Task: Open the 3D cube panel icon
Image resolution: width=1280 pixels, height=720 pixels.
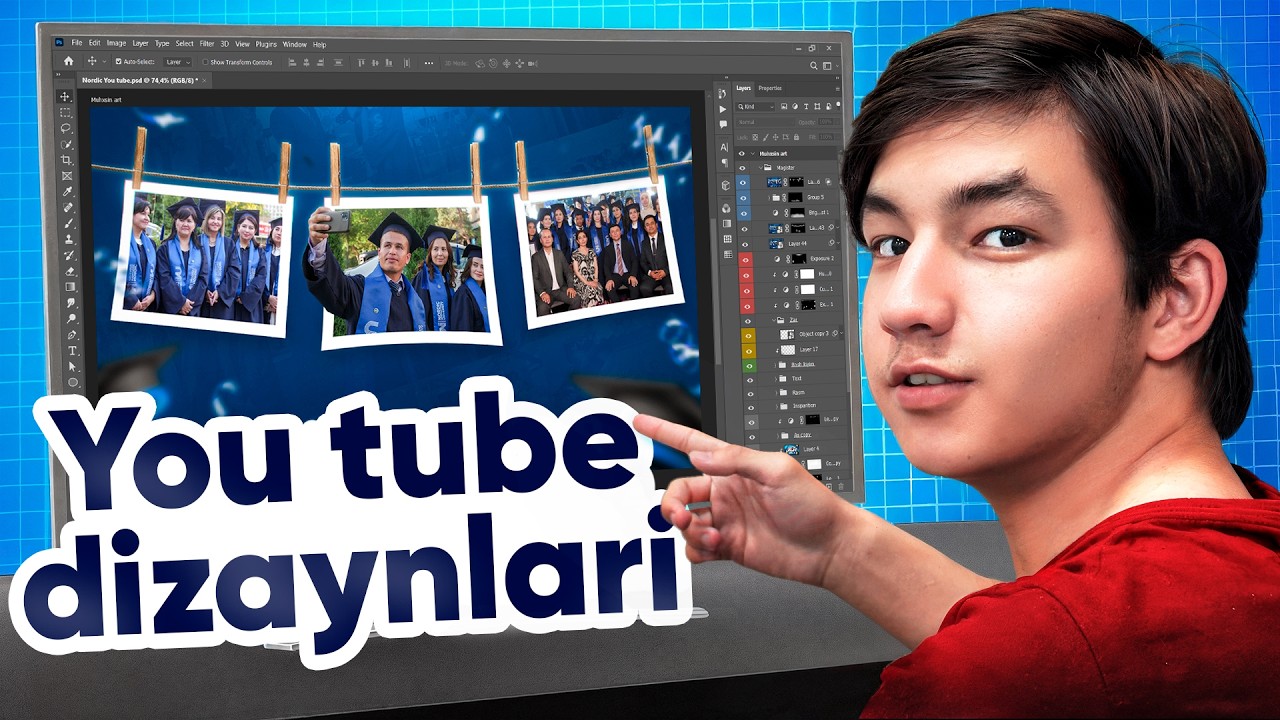Action: pos(725,186)
